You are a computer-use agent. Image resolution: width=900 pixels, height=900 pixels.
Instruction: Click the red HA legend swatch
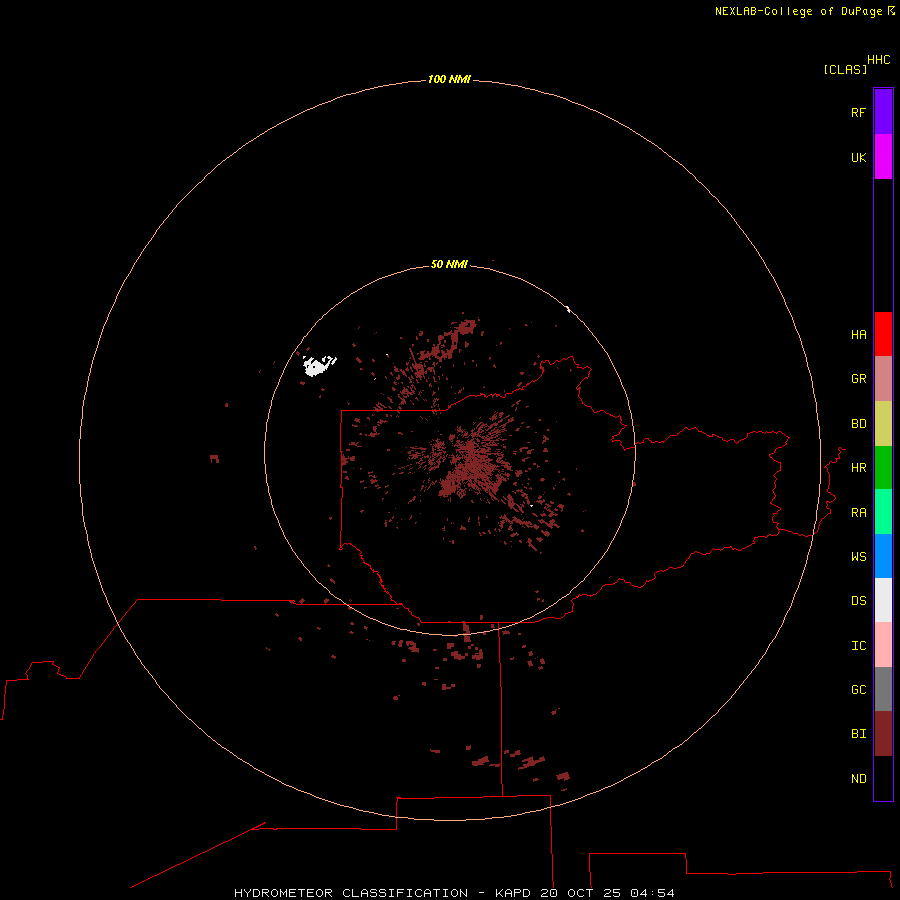[883, 334]
